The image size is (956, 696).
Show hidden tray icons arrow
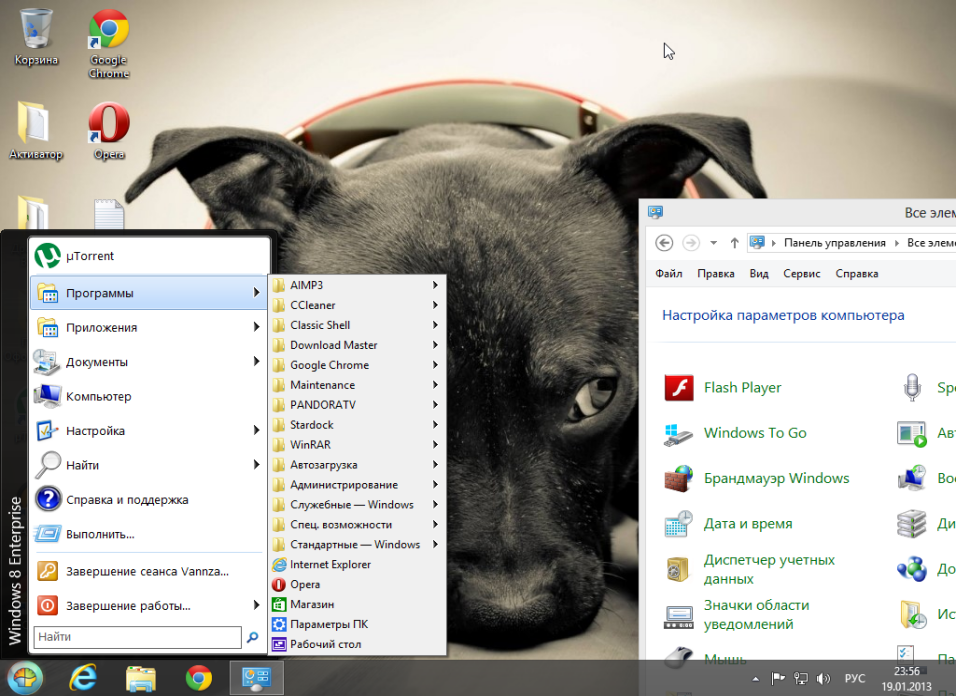(x=755, y=678)
